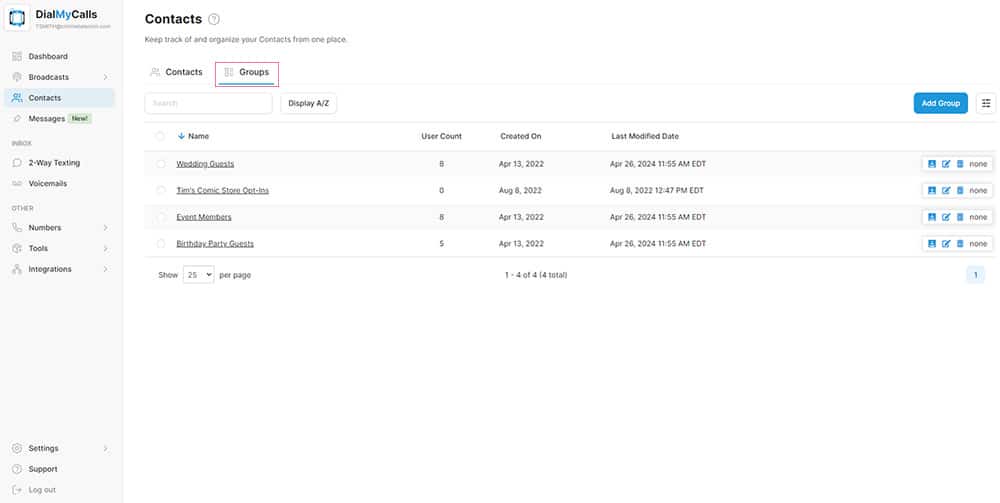Select the Wedding Guests row checkbox
Screen dimensions: 1000x503
click(160, 164)
